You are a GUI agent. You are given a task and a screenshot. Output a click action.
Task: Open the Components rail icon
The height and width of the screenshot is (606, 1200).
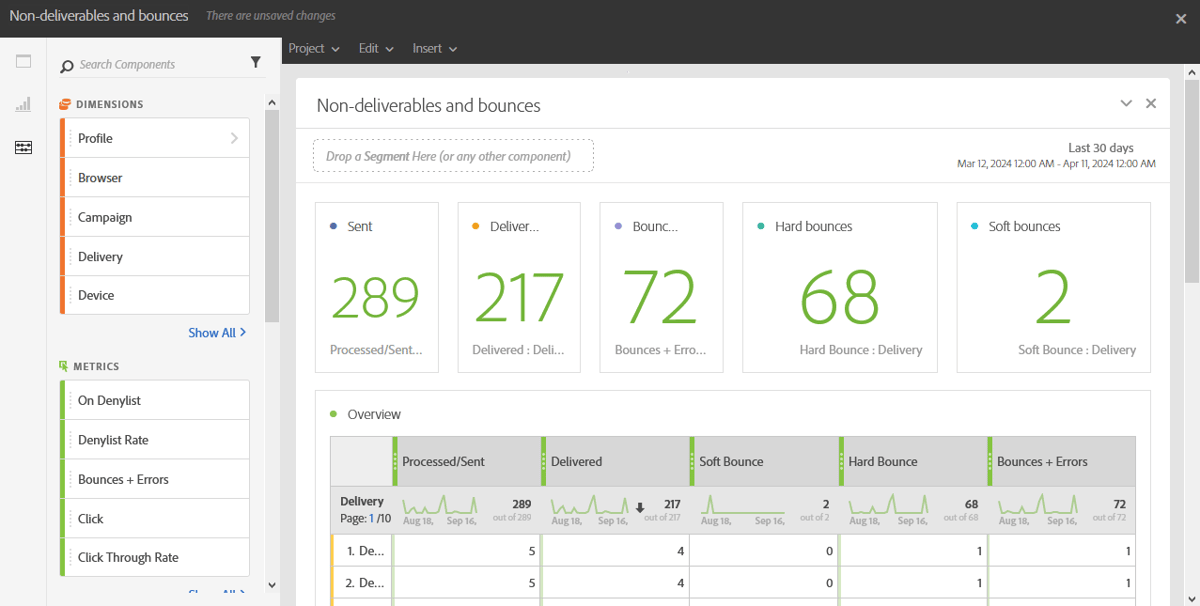coord(23,147)
